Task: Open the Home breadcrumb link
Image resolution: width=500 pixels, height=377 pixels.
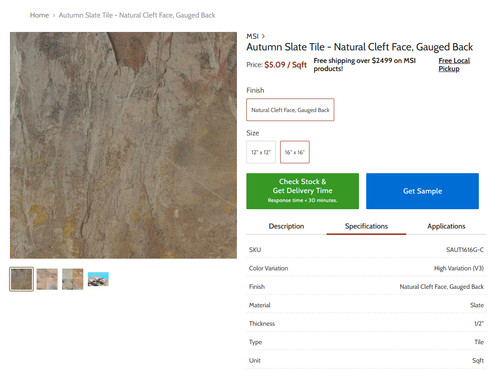Action: [x=39, y=15]
